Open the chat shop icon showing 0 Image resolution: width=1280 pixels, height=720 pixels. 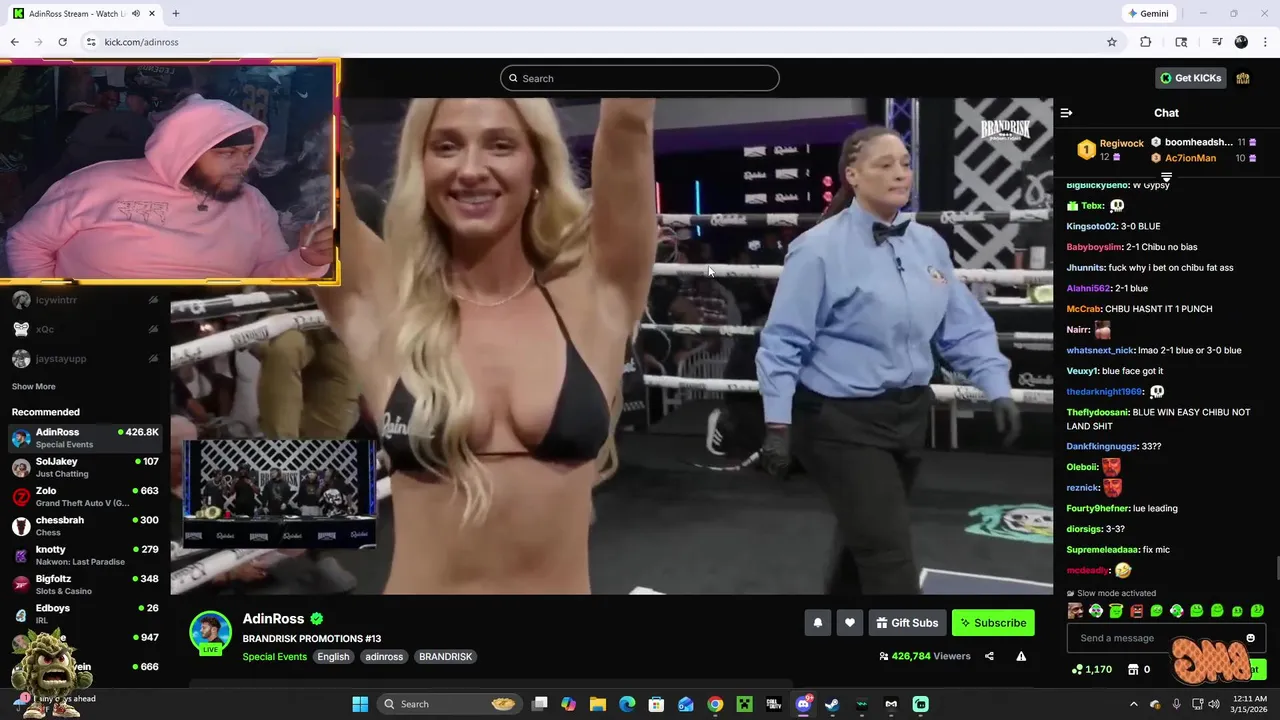[1138, 669]
